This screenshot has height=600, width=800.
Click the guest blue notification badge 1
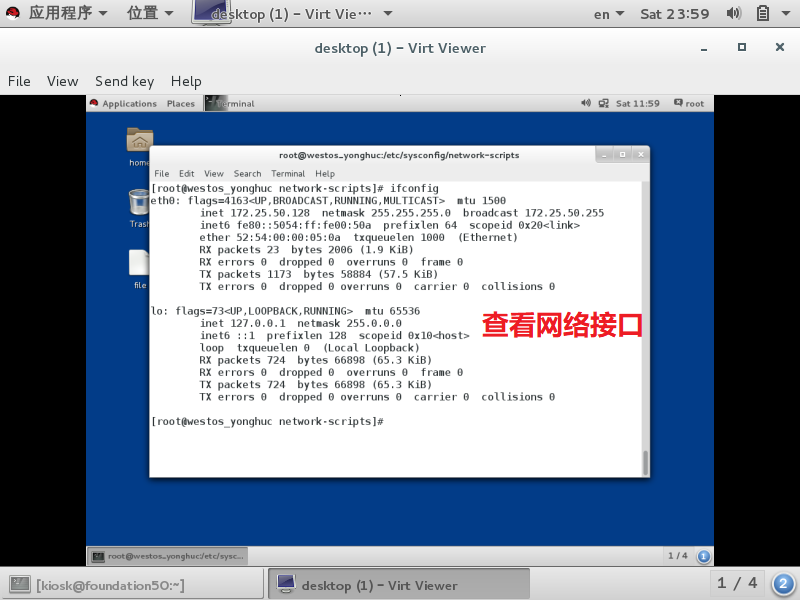click(704, 556)
